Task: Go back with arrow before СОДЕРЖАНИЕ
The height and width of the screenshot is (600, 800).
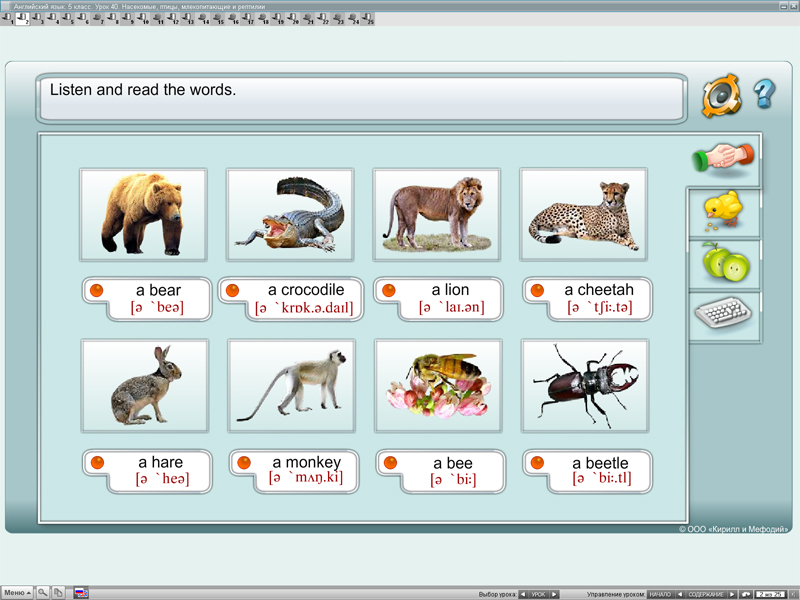Action: click(x=680, y=594)
